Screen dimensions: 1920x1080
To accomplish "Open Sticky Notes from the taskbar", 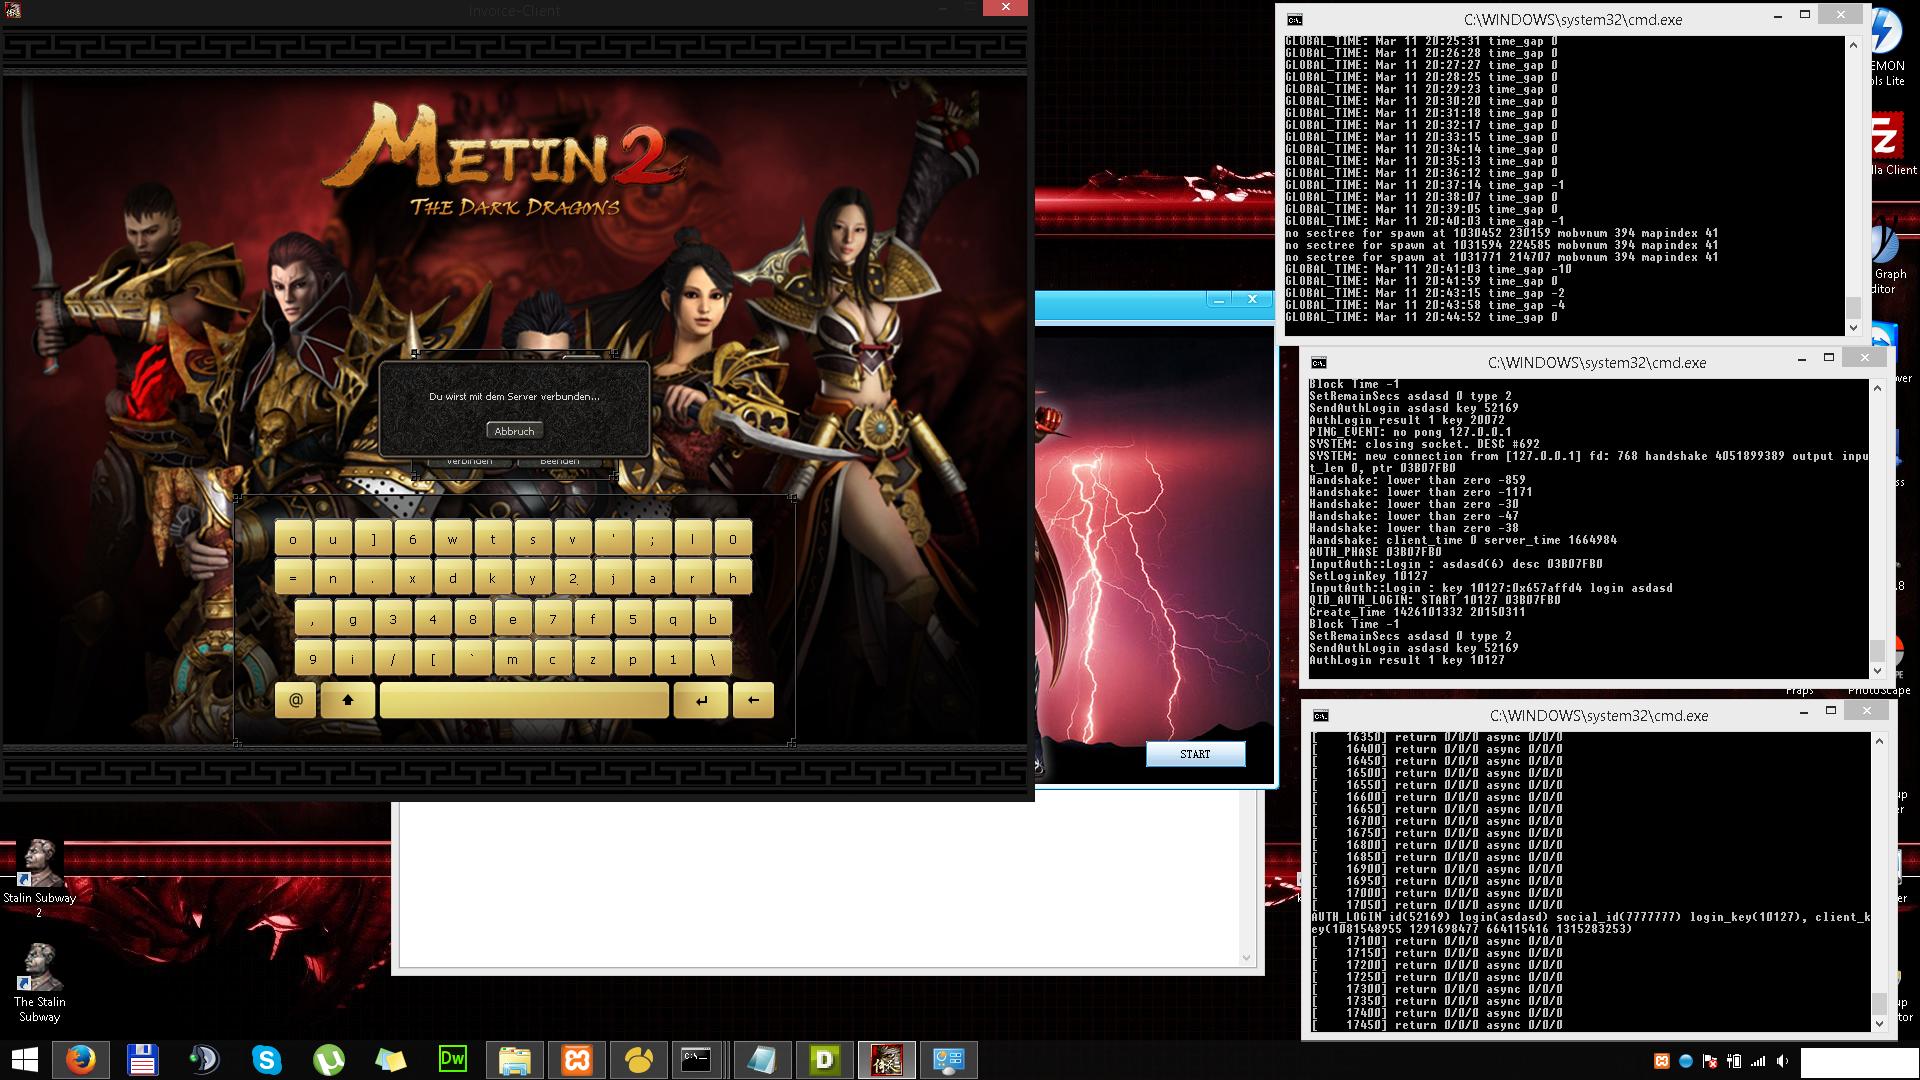I will [x=390, y=1060].
